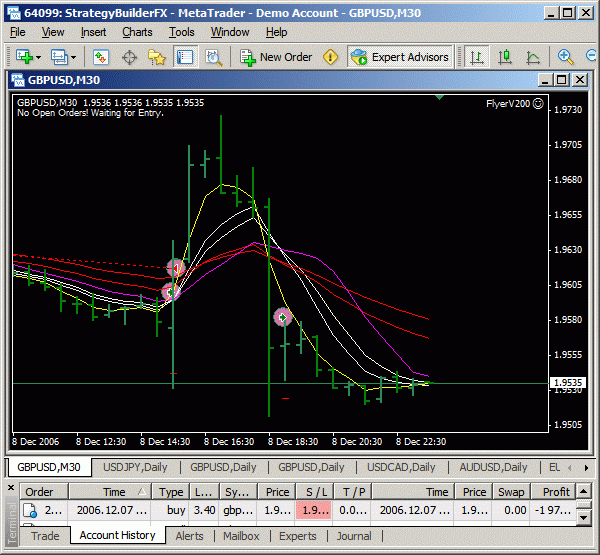The width and height of the screenshot is (600, 555).
Task: Click the top pink trade arrow marker
Action: (x=176, y=268)
